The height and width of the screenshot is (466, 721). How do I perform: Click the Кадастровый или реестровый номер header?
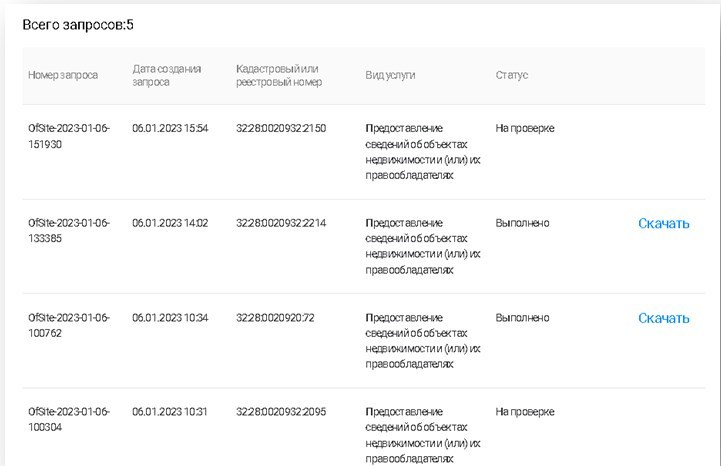point(279,76)
